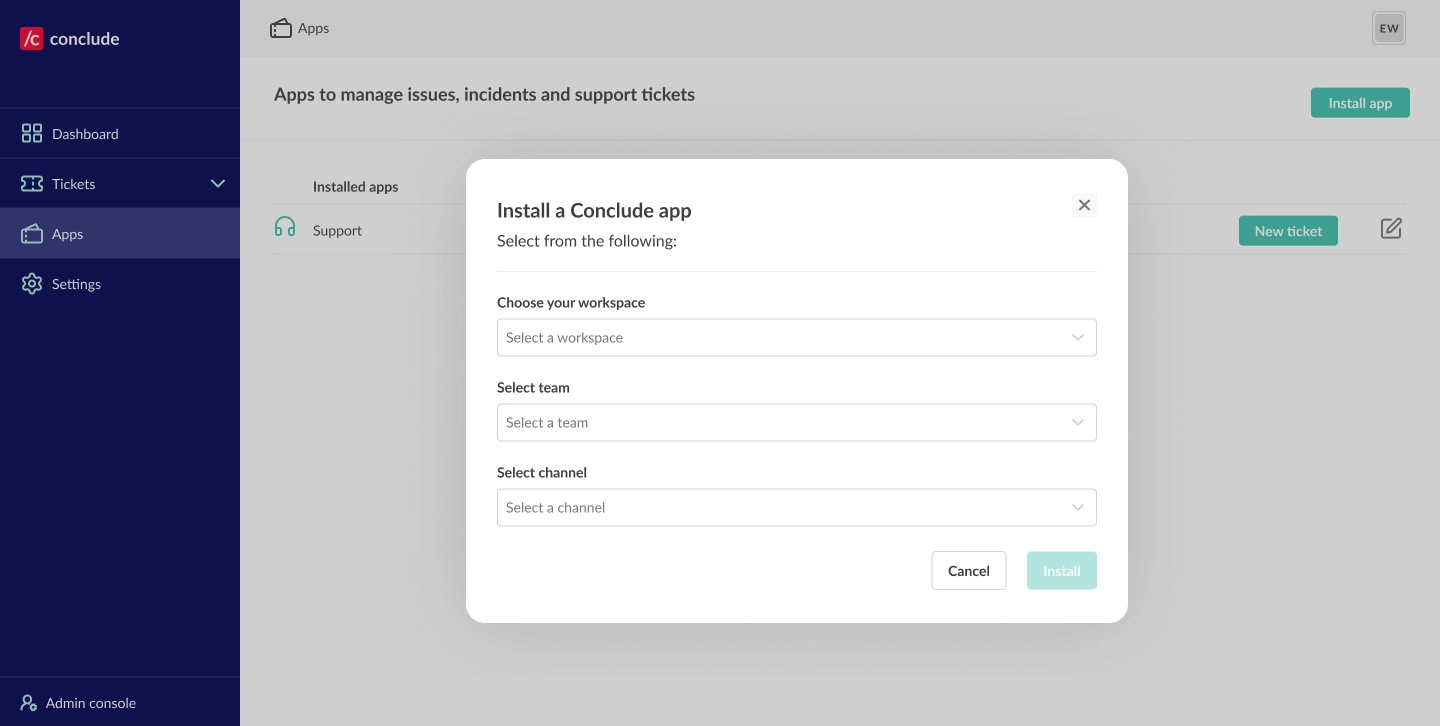1440x726 pixels.
Task: Go to Dashboard in the sidebar
Action: (x=85, y=134)
